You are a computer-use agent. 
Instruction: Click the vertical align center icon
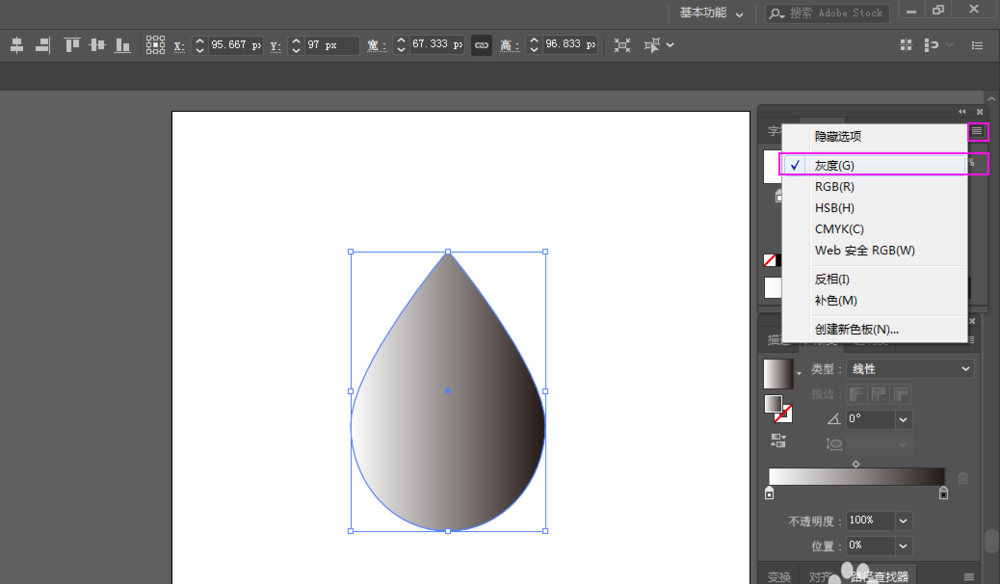(x=97, y=45)
